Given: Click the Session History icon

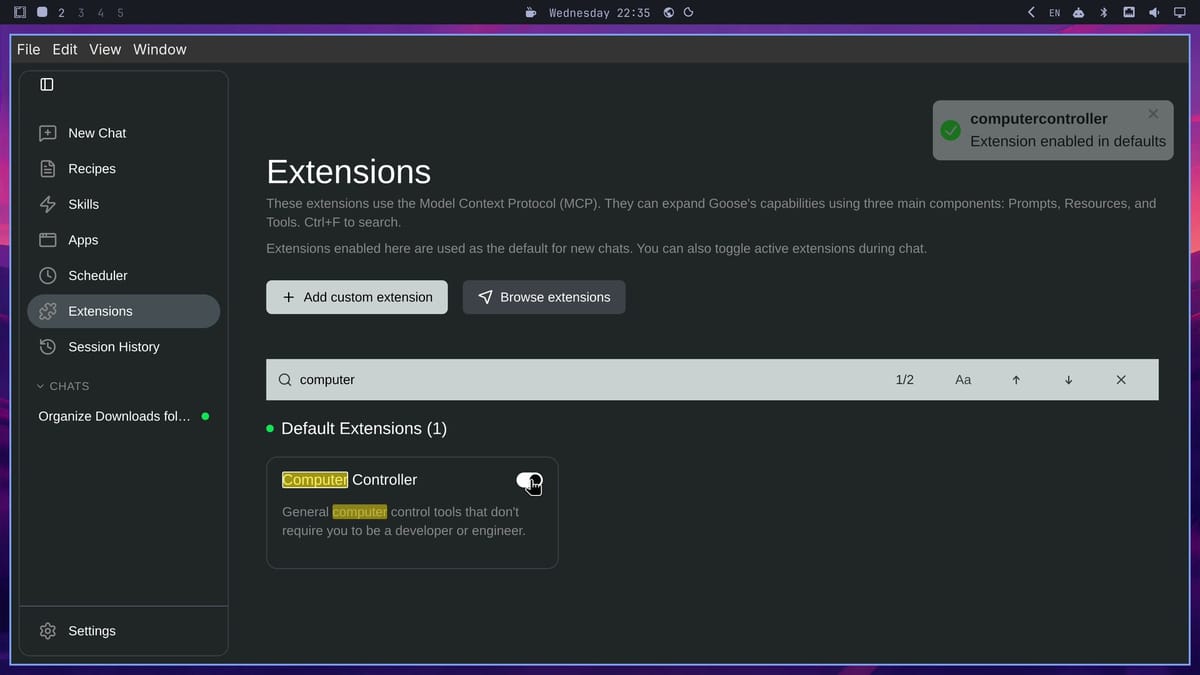Looking at the screenshot, I should 47,347.
